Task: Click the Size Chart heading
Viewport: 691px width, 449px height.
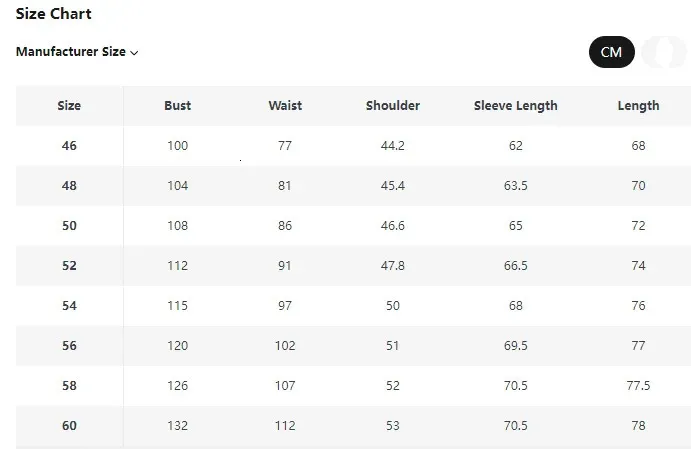Action: pos(53,14)
